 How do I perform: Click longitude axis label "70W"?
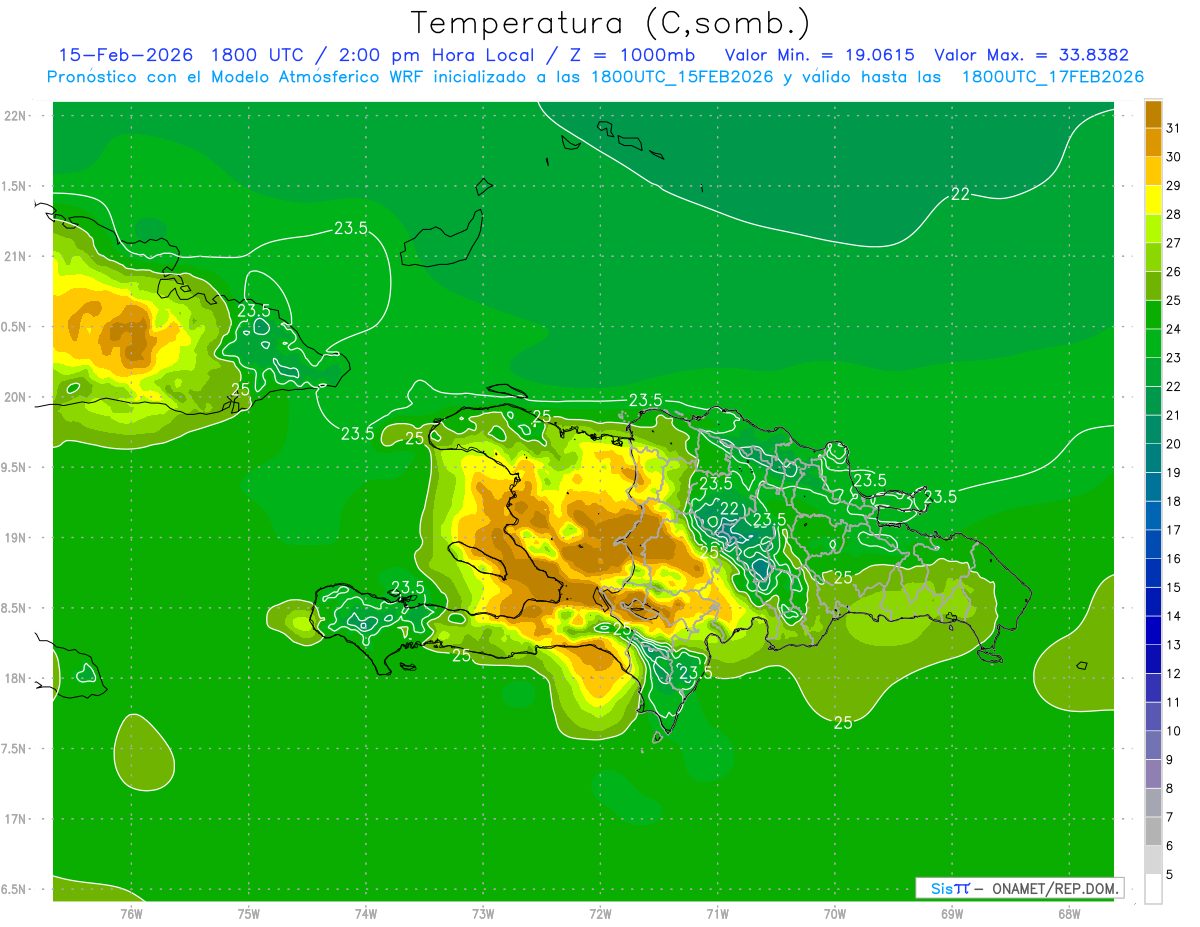tap(835, 913)
